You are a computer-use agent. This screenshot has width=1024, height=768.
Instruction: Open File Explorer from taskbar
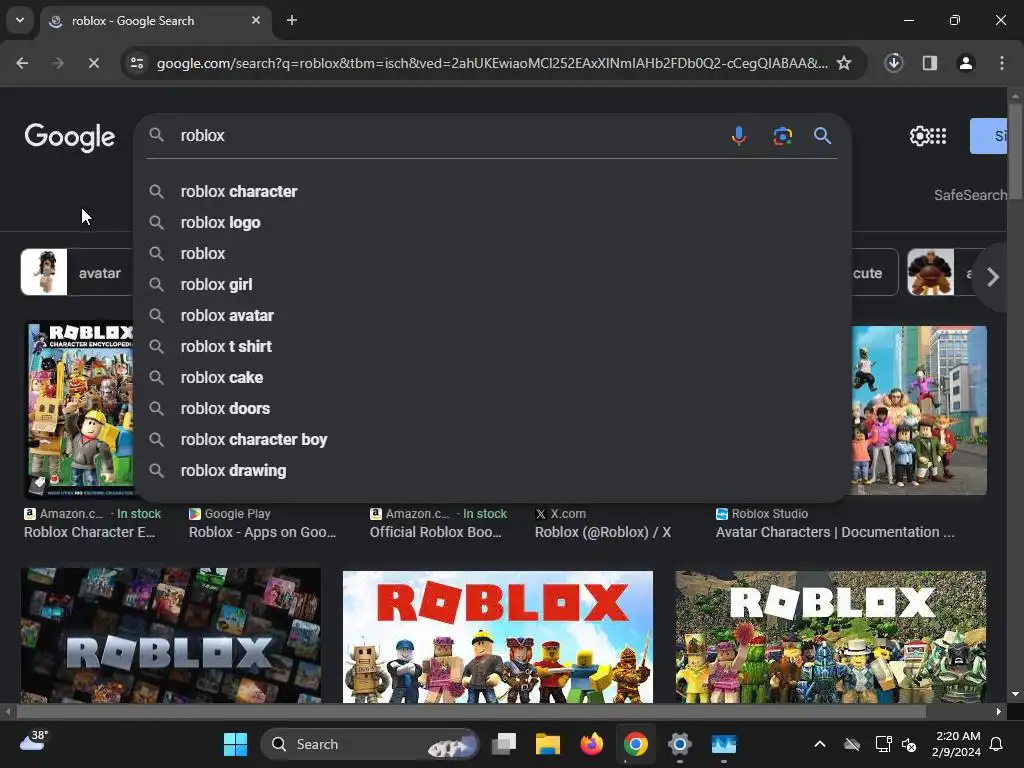pos(547,744)
